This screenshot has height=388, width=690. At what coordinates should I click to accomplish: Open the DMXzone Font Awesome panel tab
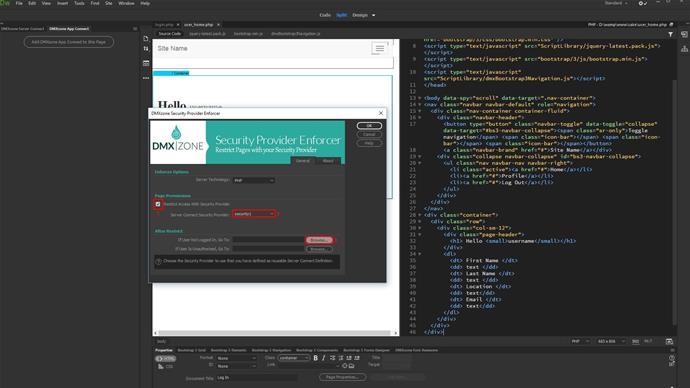click(416, 350)
